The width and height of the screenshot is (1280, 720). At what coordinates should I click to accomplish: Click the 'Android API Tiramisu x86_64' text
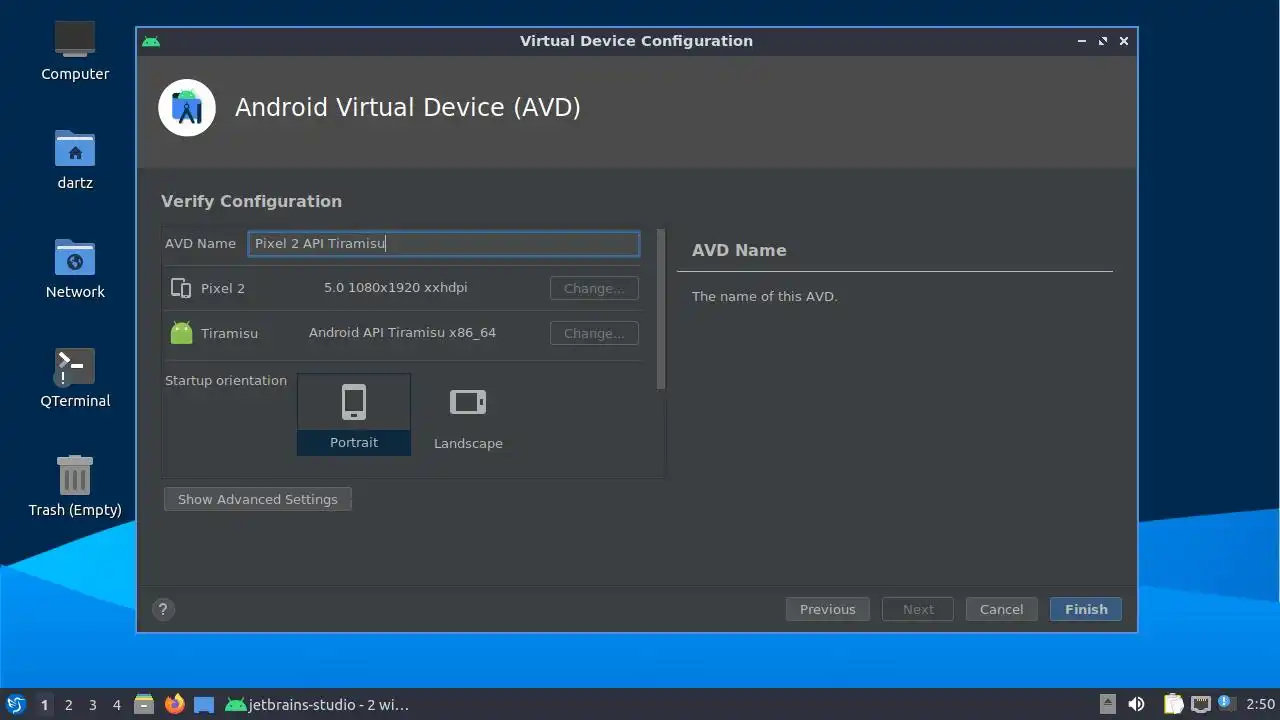coord(402,332)
